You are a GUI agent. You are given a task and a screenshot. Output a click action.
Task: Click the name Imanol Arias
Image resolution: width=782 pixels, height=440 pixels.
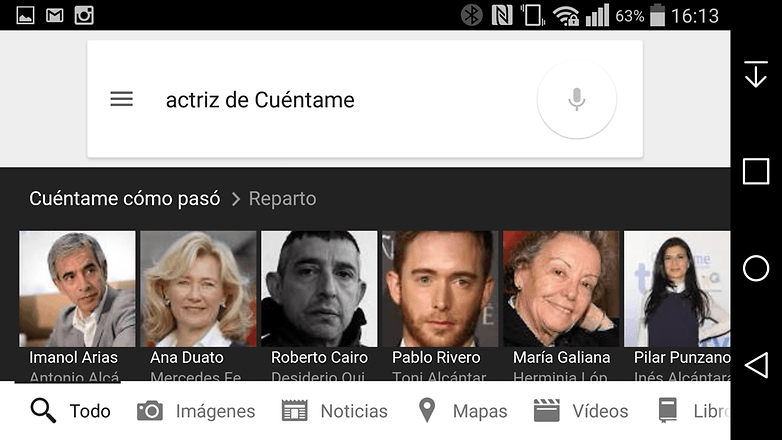point(73,357)
